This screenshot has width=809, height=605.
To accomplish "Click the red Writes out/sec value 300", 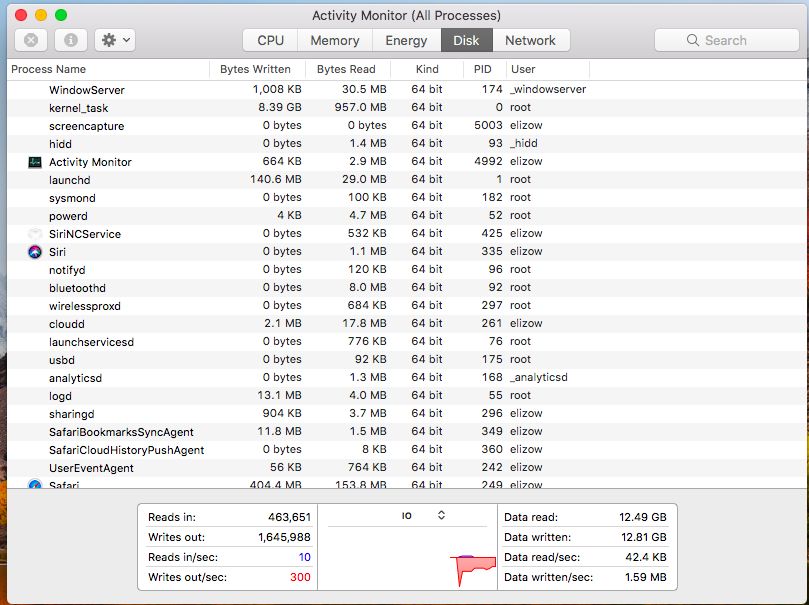I will [x=300, y=577].
